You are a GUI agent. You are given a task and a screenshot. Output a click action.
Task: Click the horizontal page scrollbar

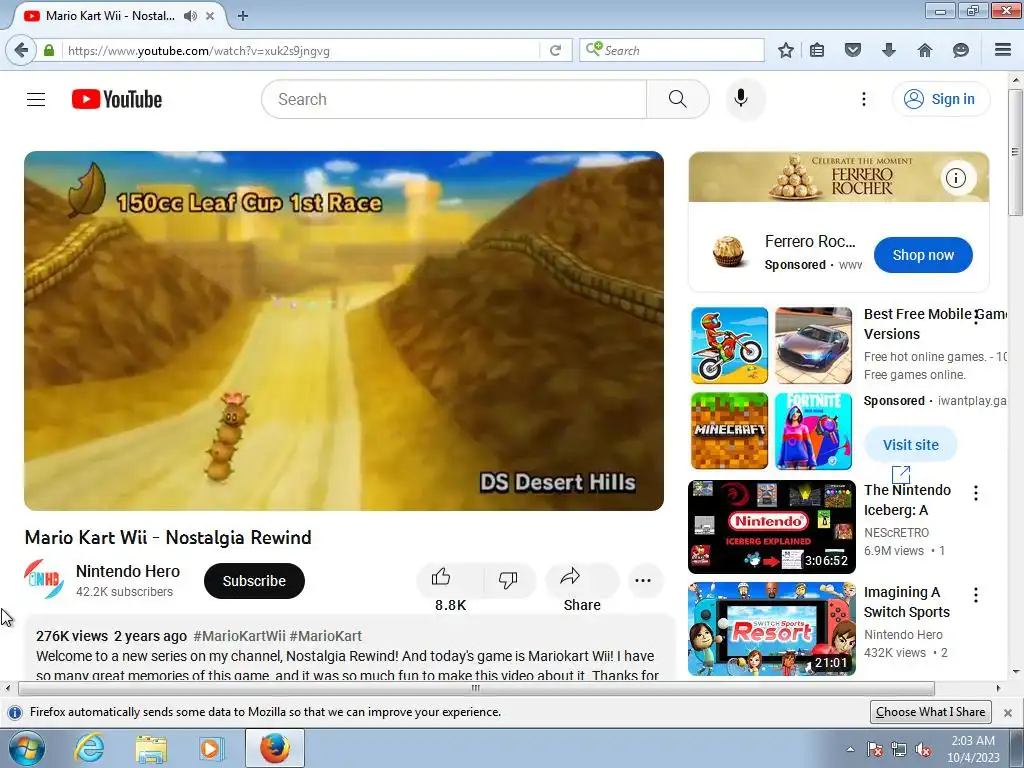[x=476, y=688]
